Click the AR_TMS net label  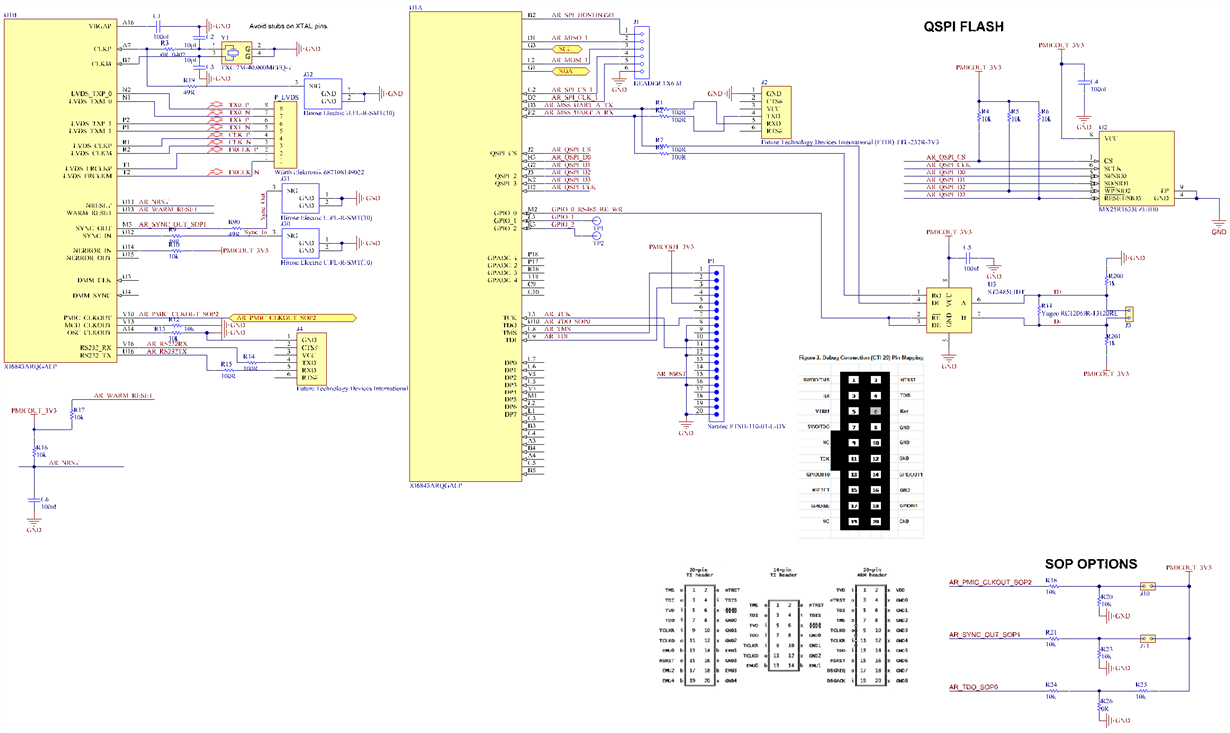click(559, 329)
